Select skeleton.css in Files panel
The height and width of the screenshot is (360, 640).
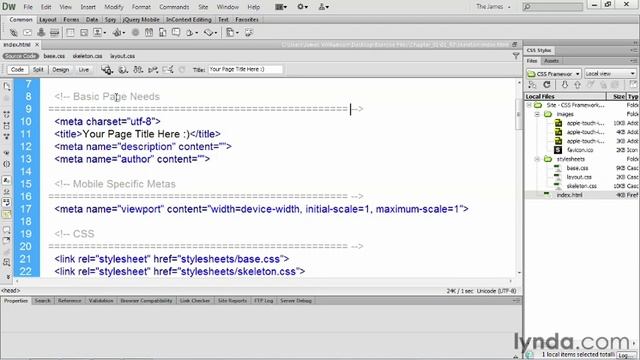pyautogui.click(x=581, y=186)
